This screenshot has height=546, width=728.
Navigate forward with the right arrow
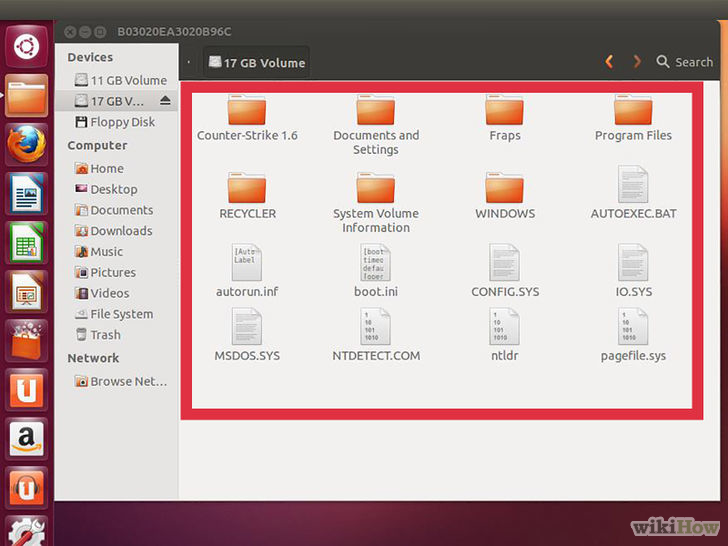[637, 62]
